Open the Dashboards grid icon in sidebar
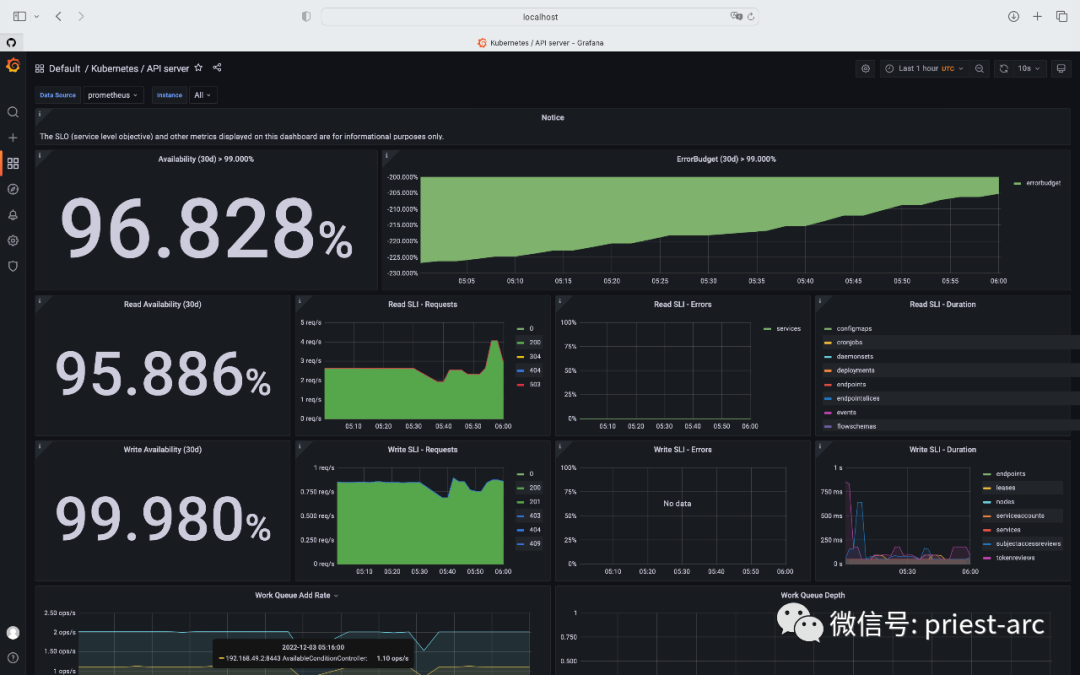 click(x=12, y=163)
